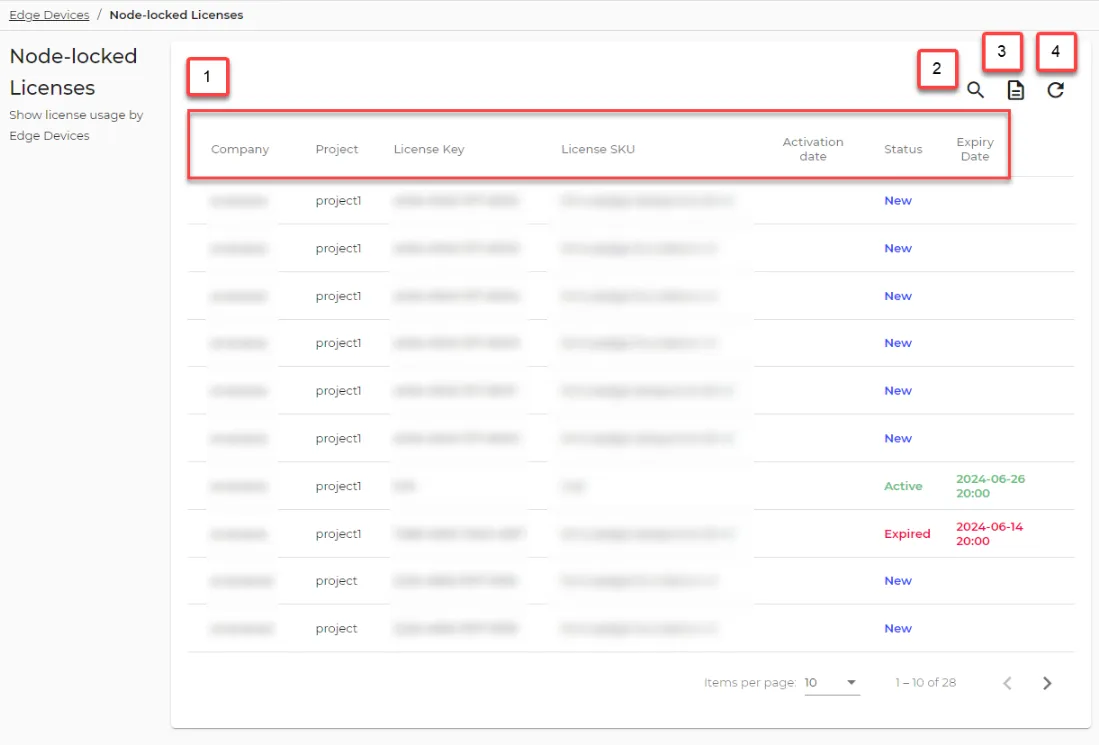Select the Expired status cell
Viewport: 1099px width, 745px height.
[907, 533]
